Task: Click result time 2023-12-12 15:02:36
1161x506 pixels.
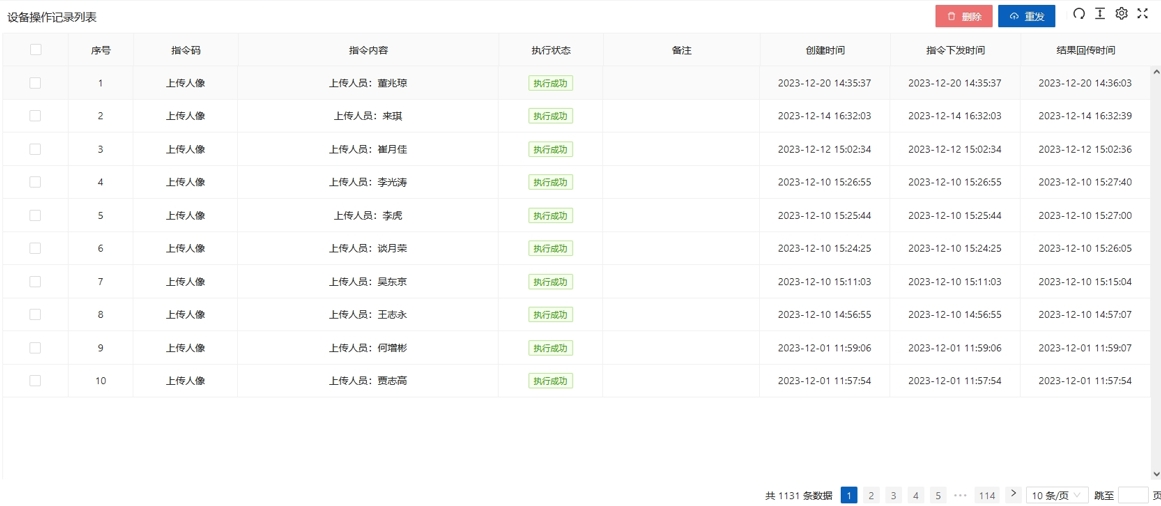Action: click(1085, 149)
